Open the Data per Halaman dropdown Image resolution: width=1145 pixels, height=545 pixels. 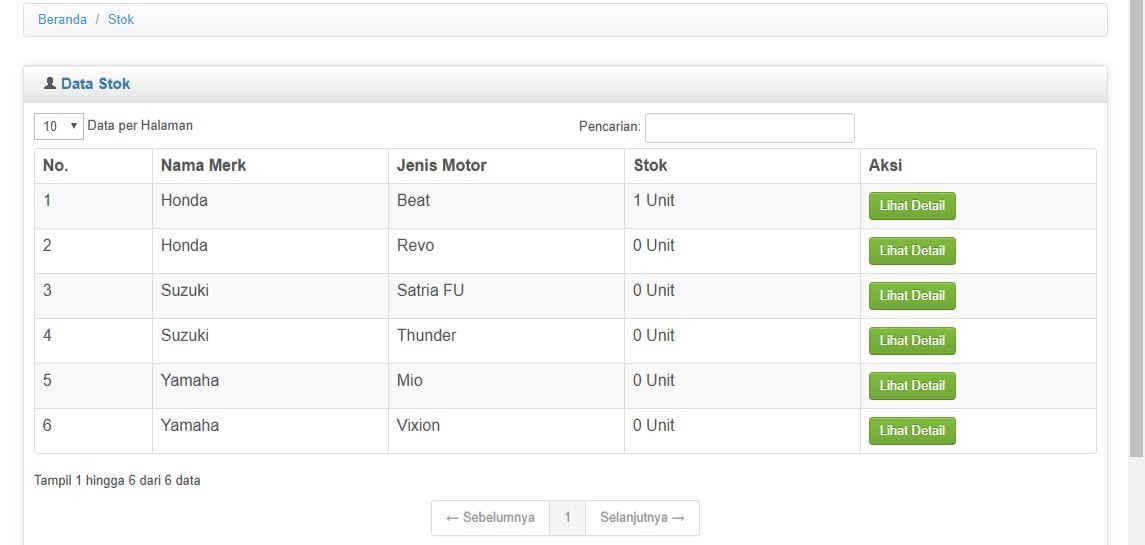click(59, 127)
